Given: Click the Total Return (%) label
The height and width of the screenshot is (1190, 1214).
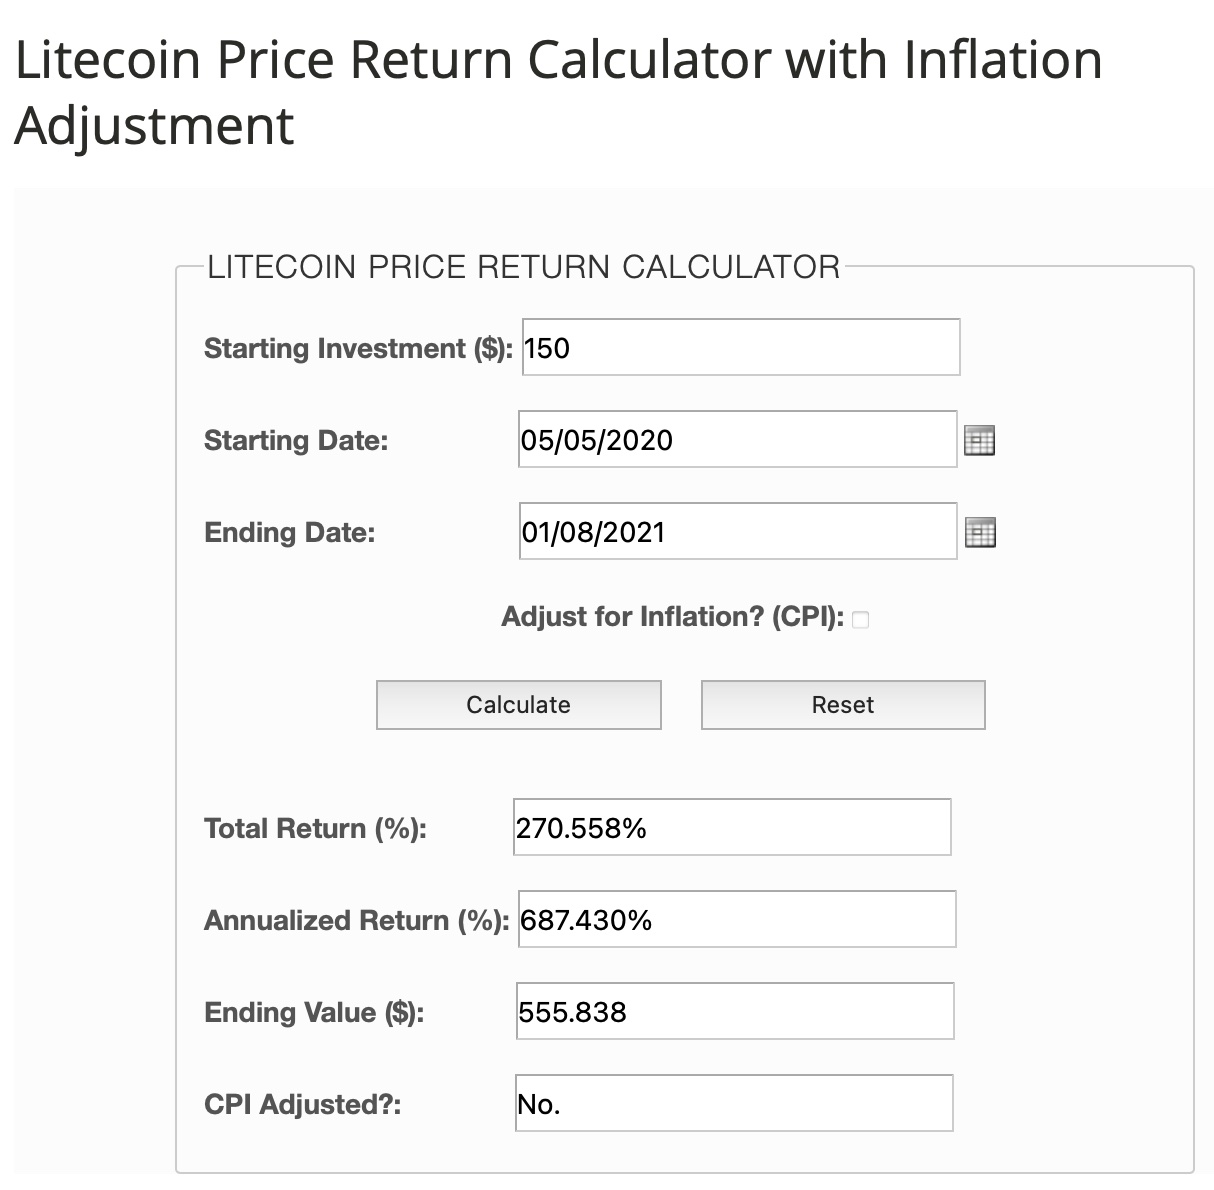Looking at the screenshot, I should pos(315,829).
